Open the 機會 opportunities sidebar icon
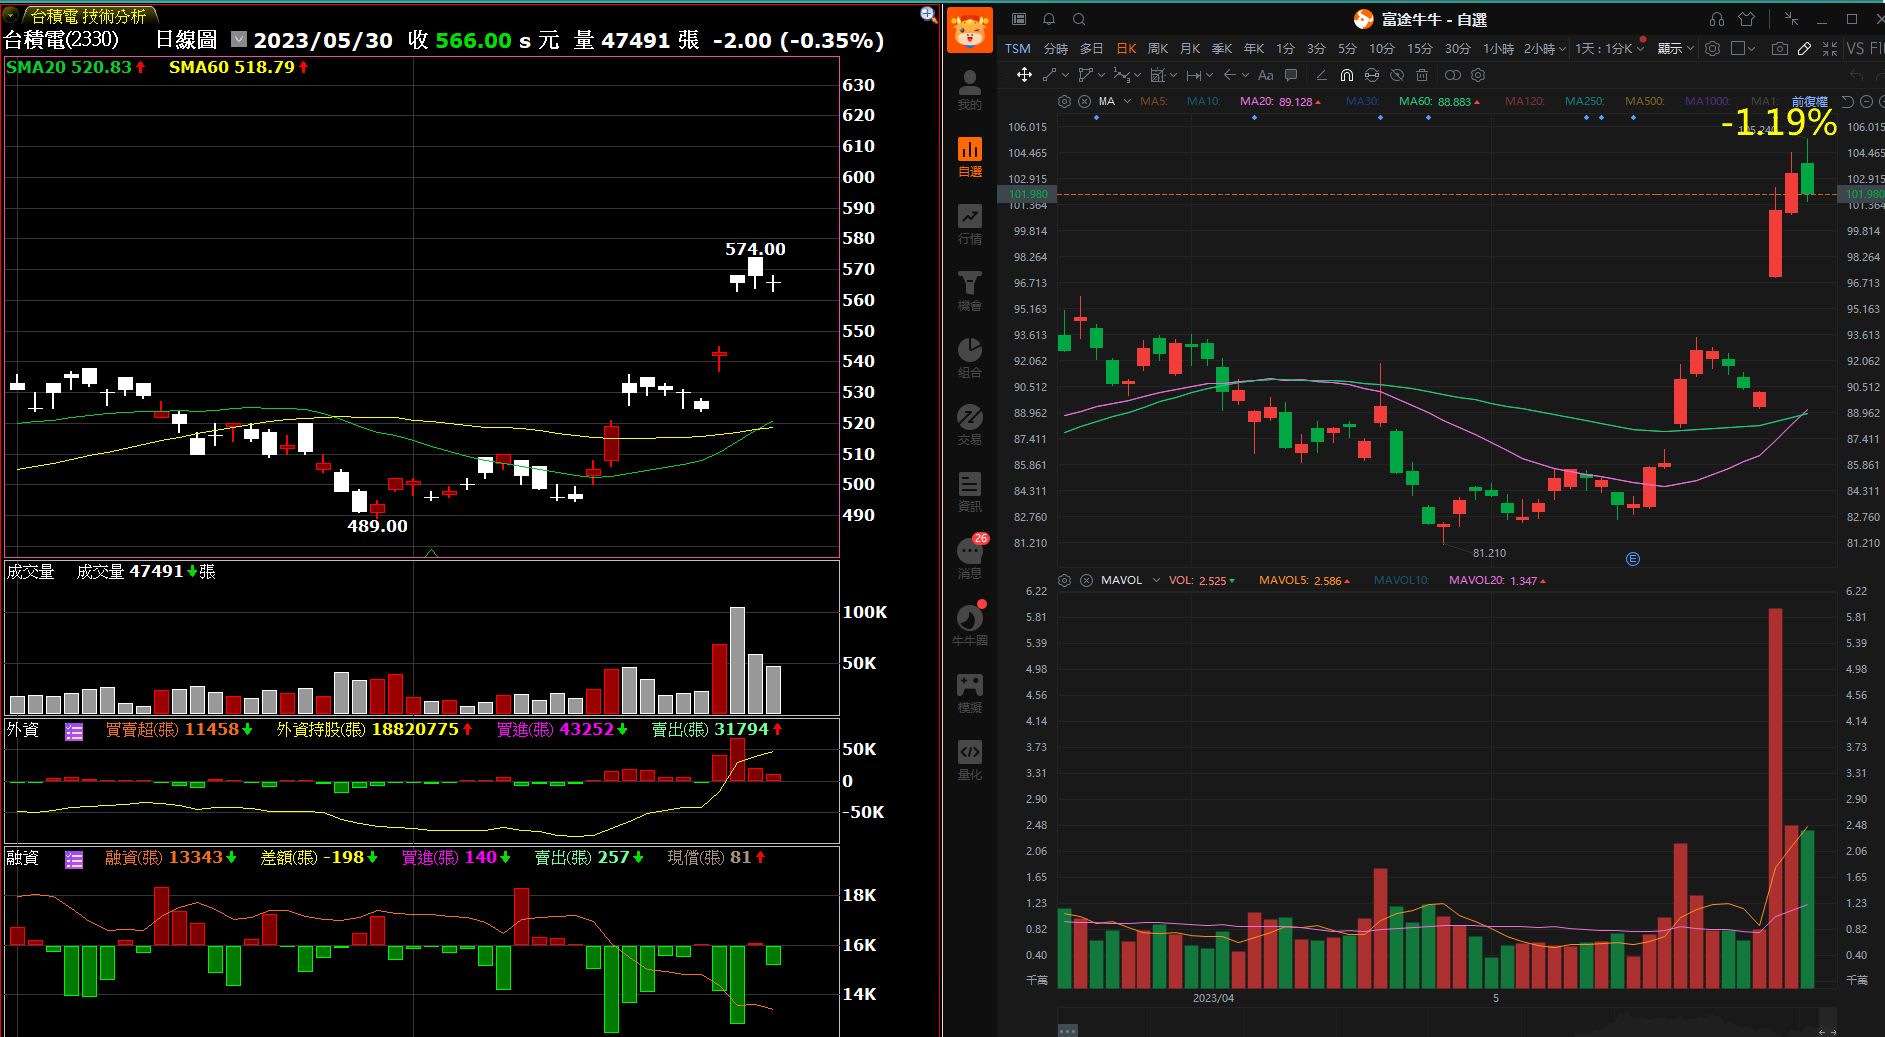The image size is (1885, 1037). click(969, 291)
